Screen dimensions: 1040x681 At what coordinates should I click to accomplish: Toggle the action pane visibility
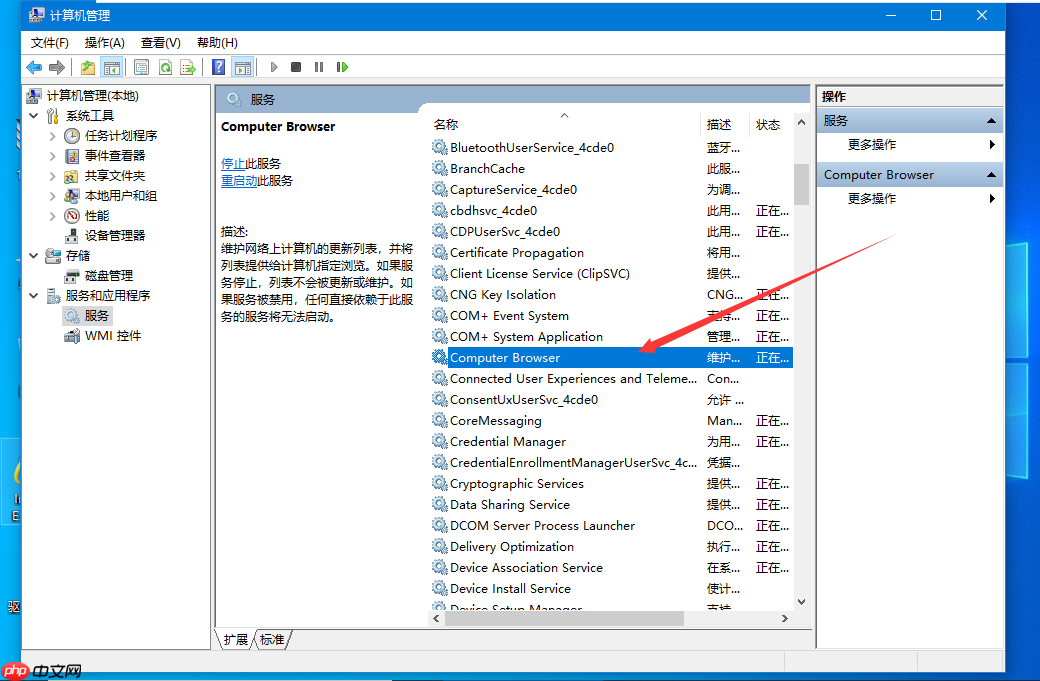tap(242, 67)
